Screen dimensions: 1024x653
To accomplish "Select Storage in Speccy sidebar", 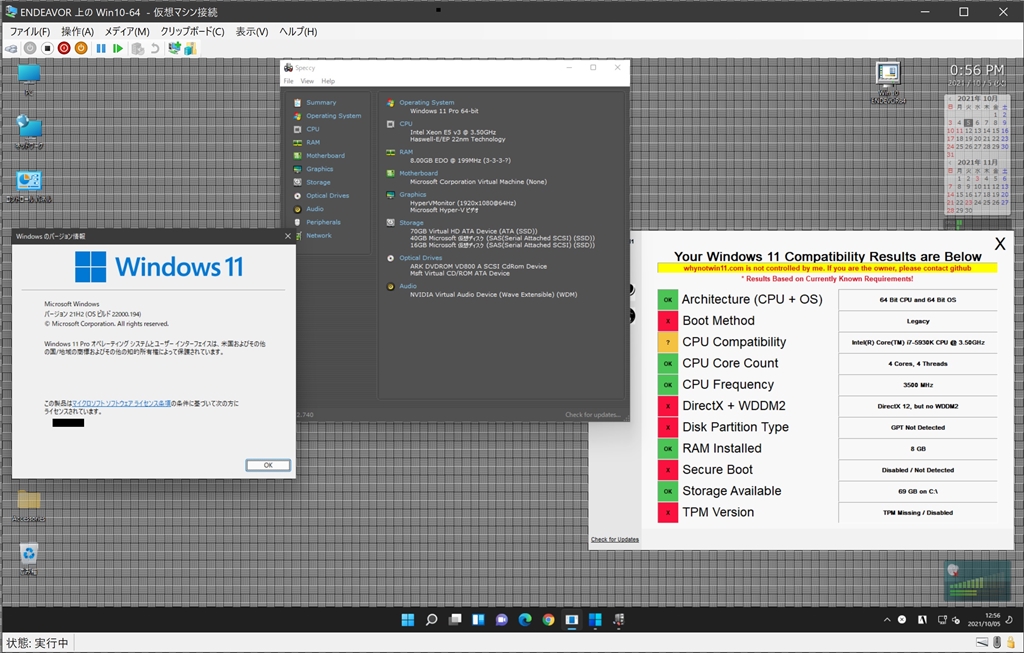I will (x=318, y=182).
